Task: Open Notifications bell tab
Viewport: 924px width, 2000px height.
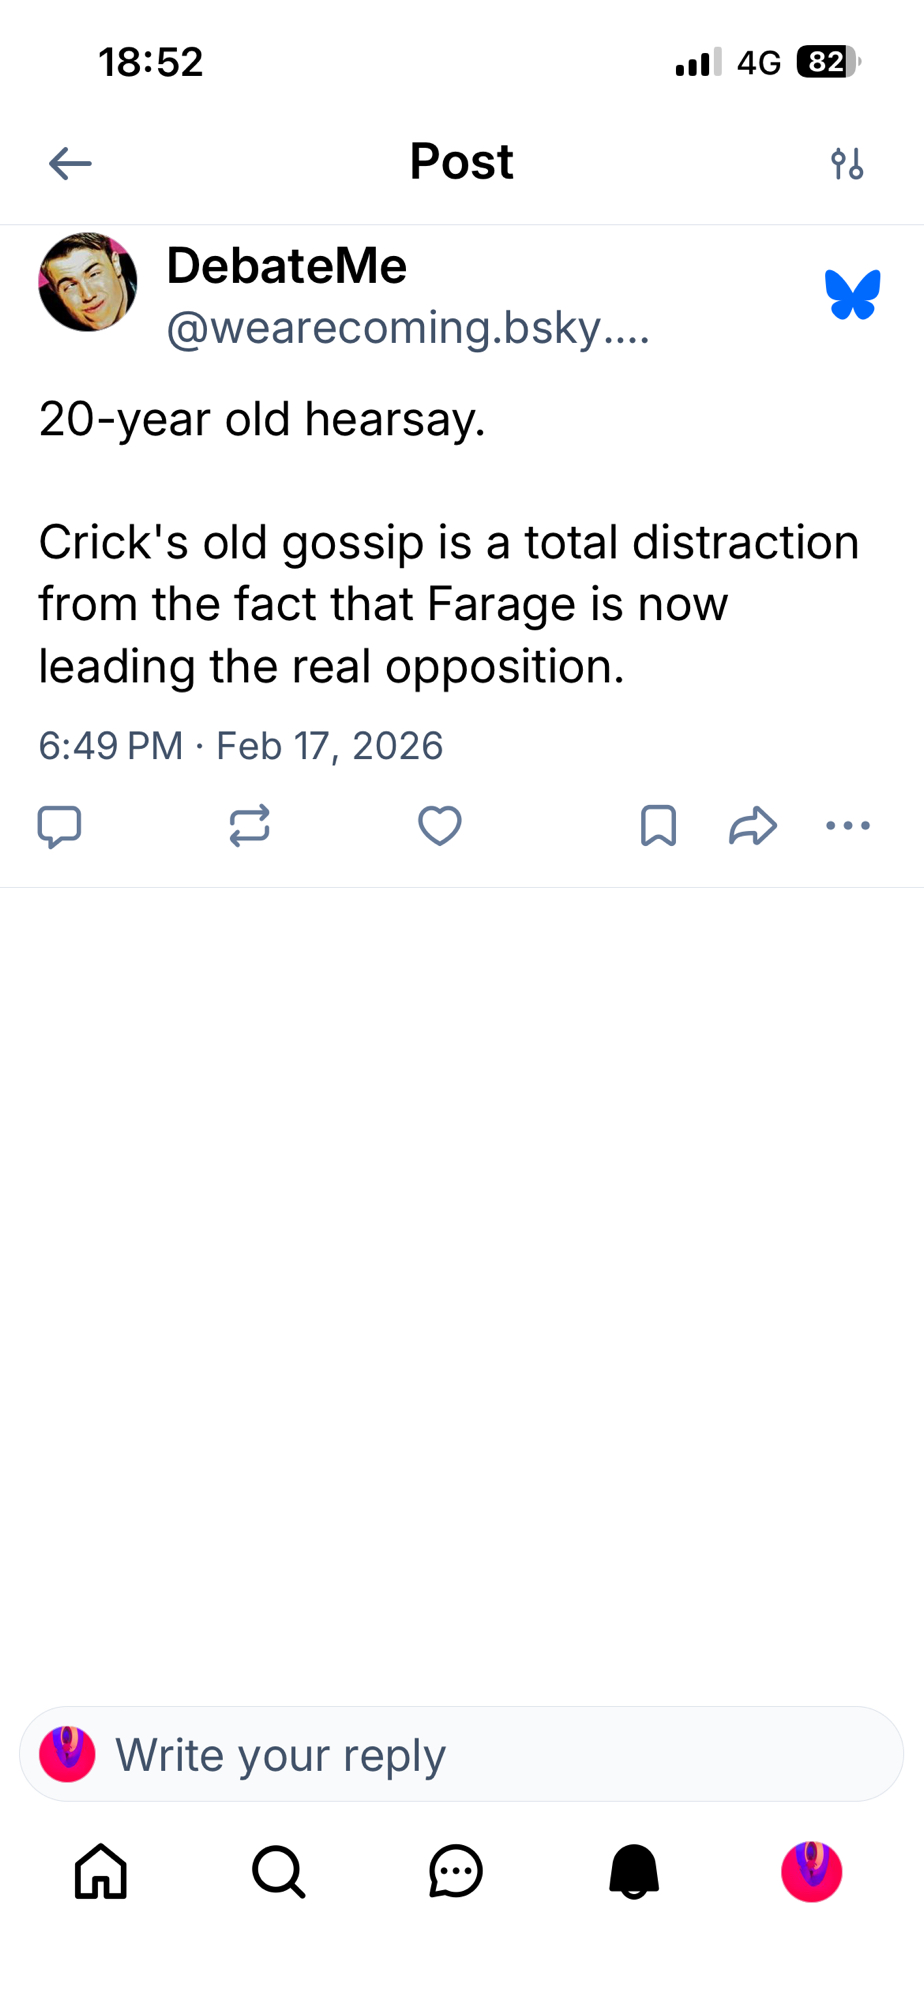Action: (634, 1871)
